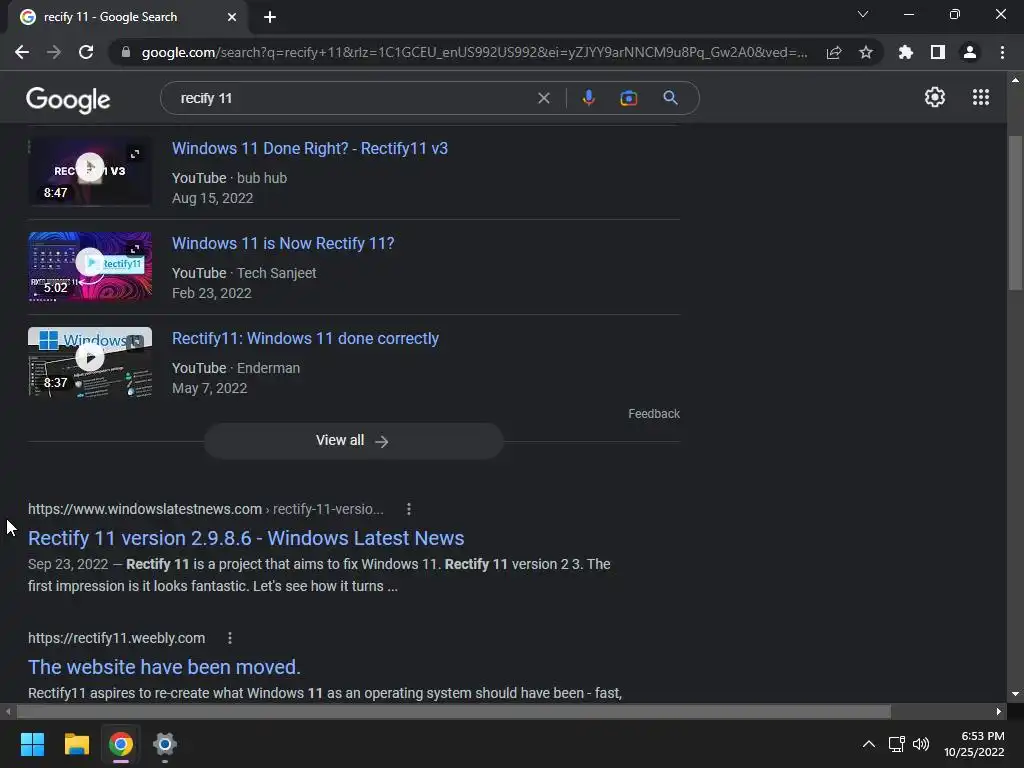Click the horizontal scrollbar thumb

pos(453,711)
